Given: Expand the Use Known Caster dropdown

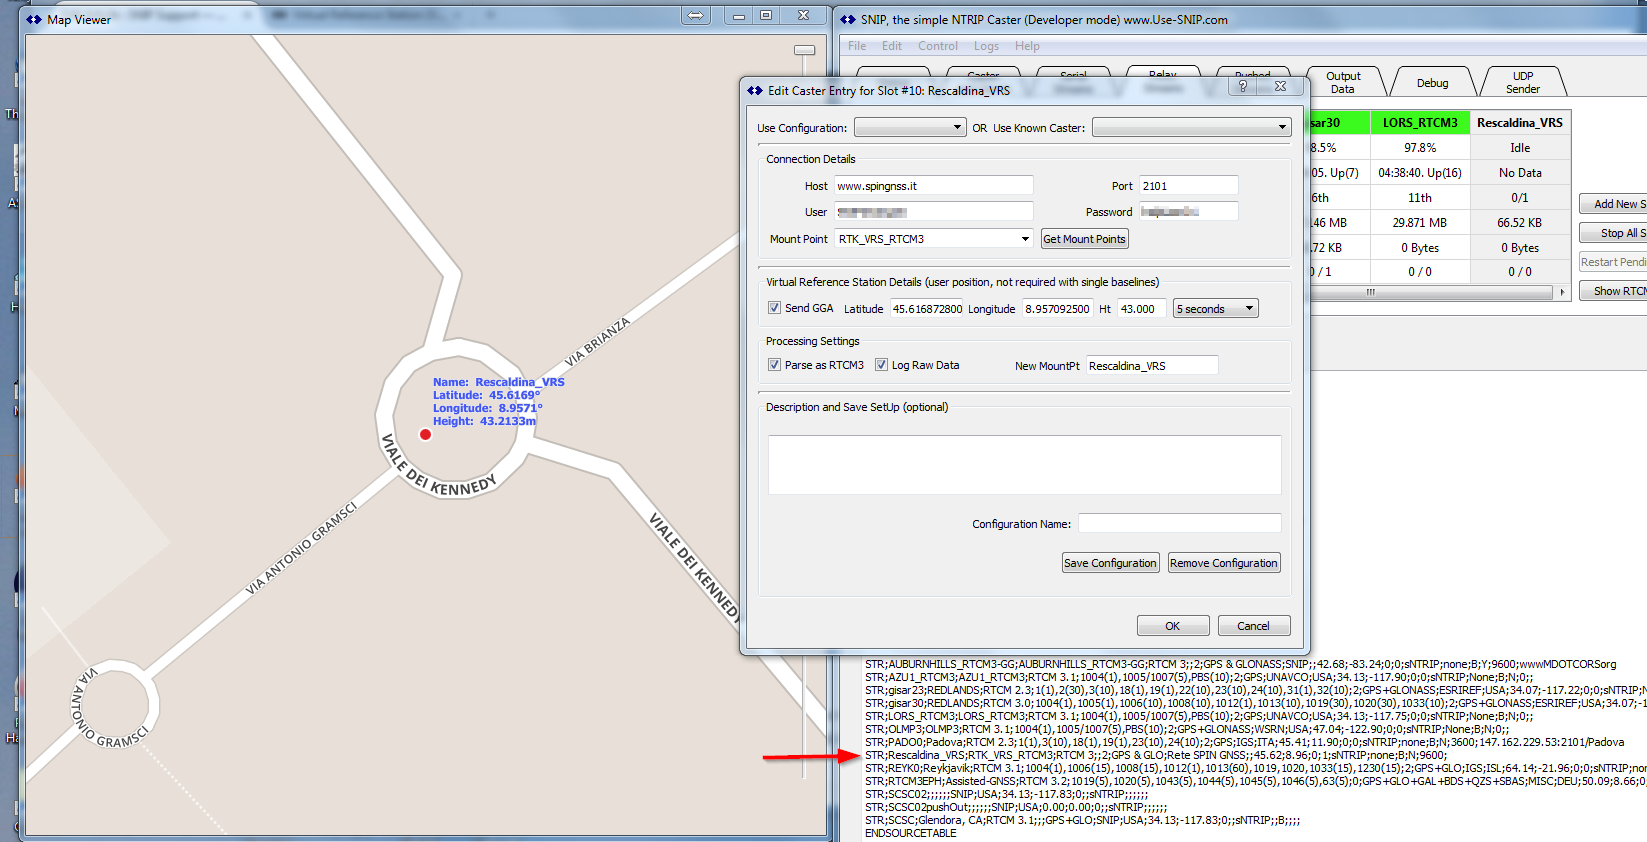Looking at the screenshot, I should pos(1190,128).
